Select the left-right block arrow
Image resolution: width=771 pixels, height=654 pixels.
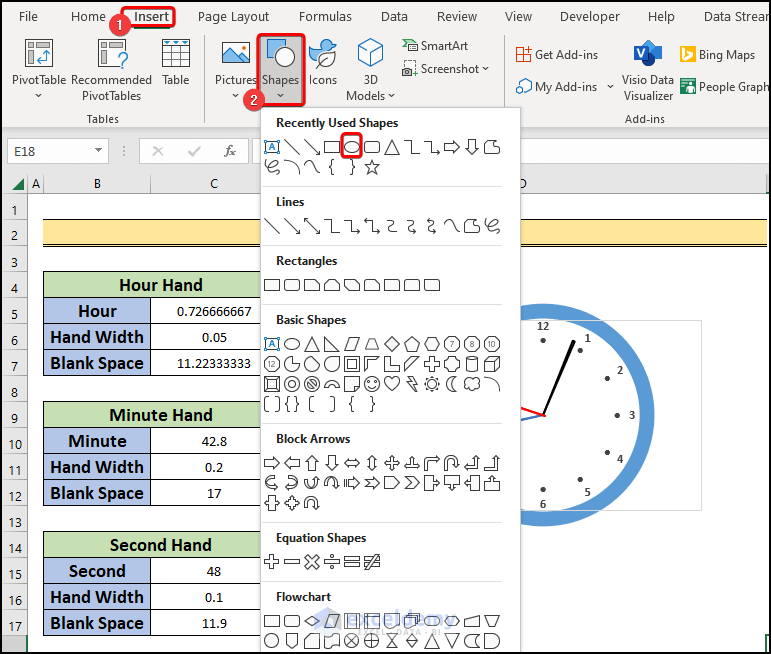pos(352,463)
